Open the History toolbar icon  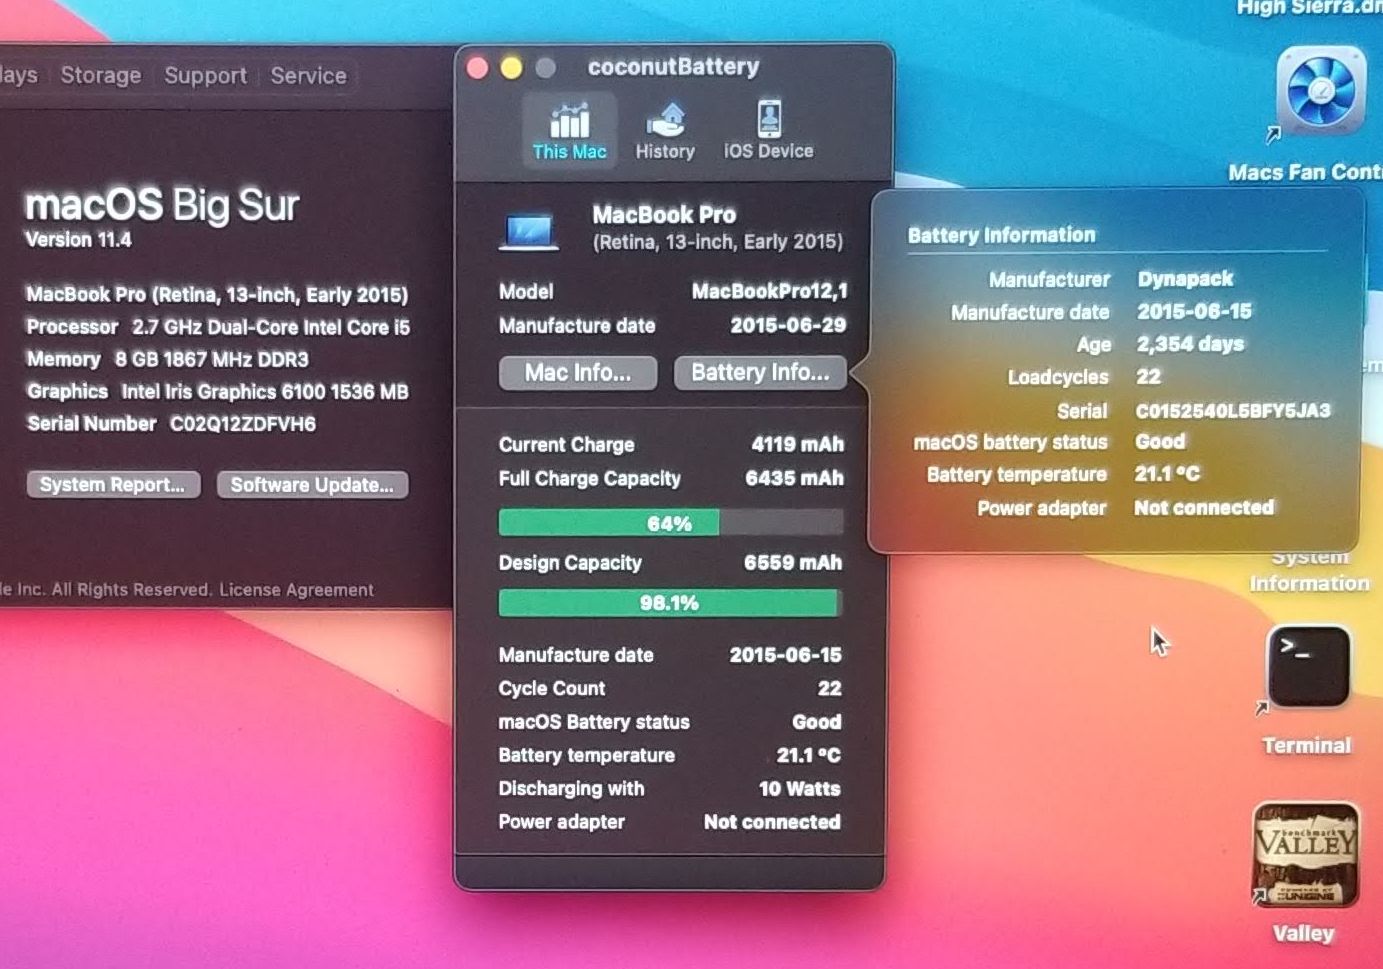pyautogui.click(x=665, y=131)
